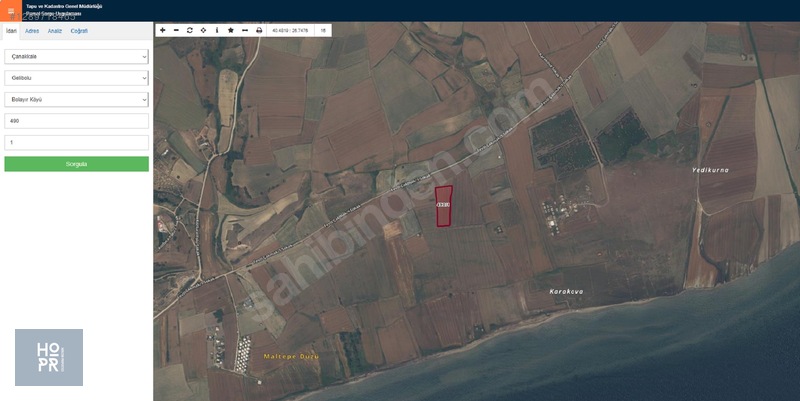Click the Maltepe Düzü map label
This screenshot has width=800, height=401.
coord(291,356)
